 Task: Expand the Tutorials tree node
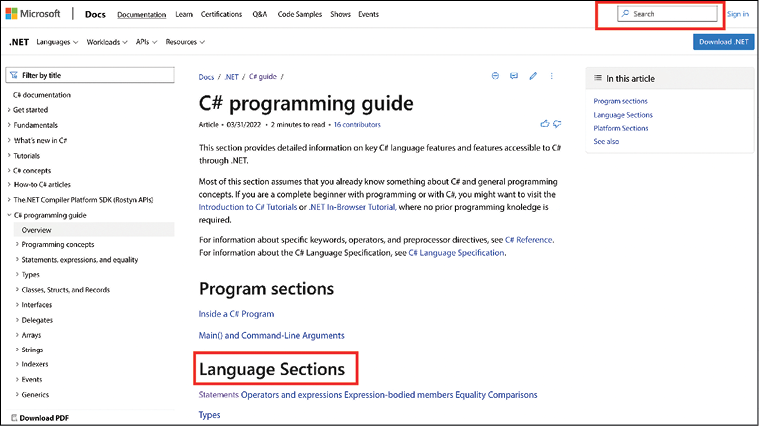[9, 156]
